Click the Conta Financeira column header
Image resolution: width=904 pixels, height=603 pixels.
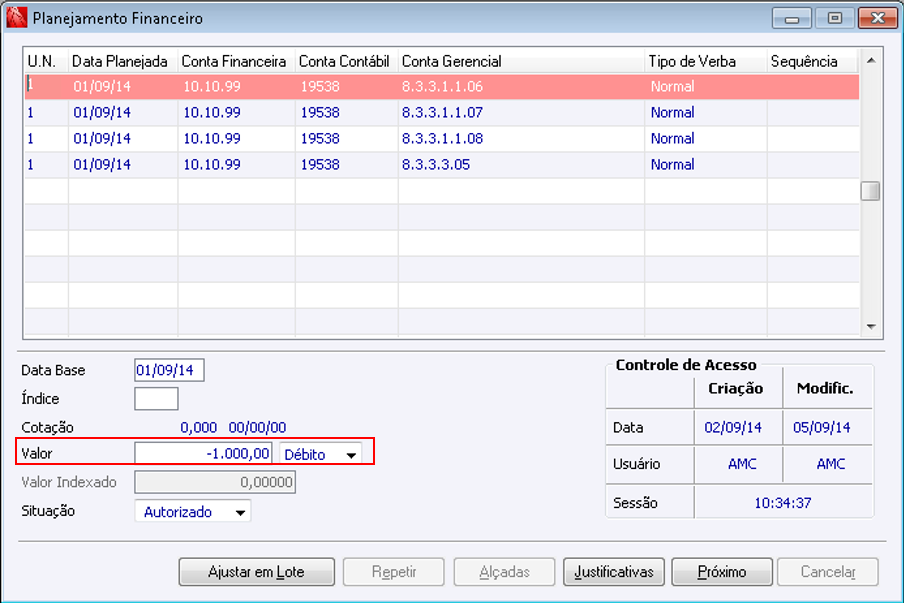click(234, 61)
